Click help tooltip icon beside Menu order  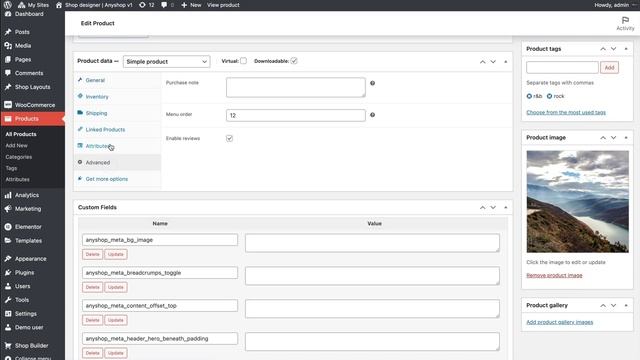(372, 115)
